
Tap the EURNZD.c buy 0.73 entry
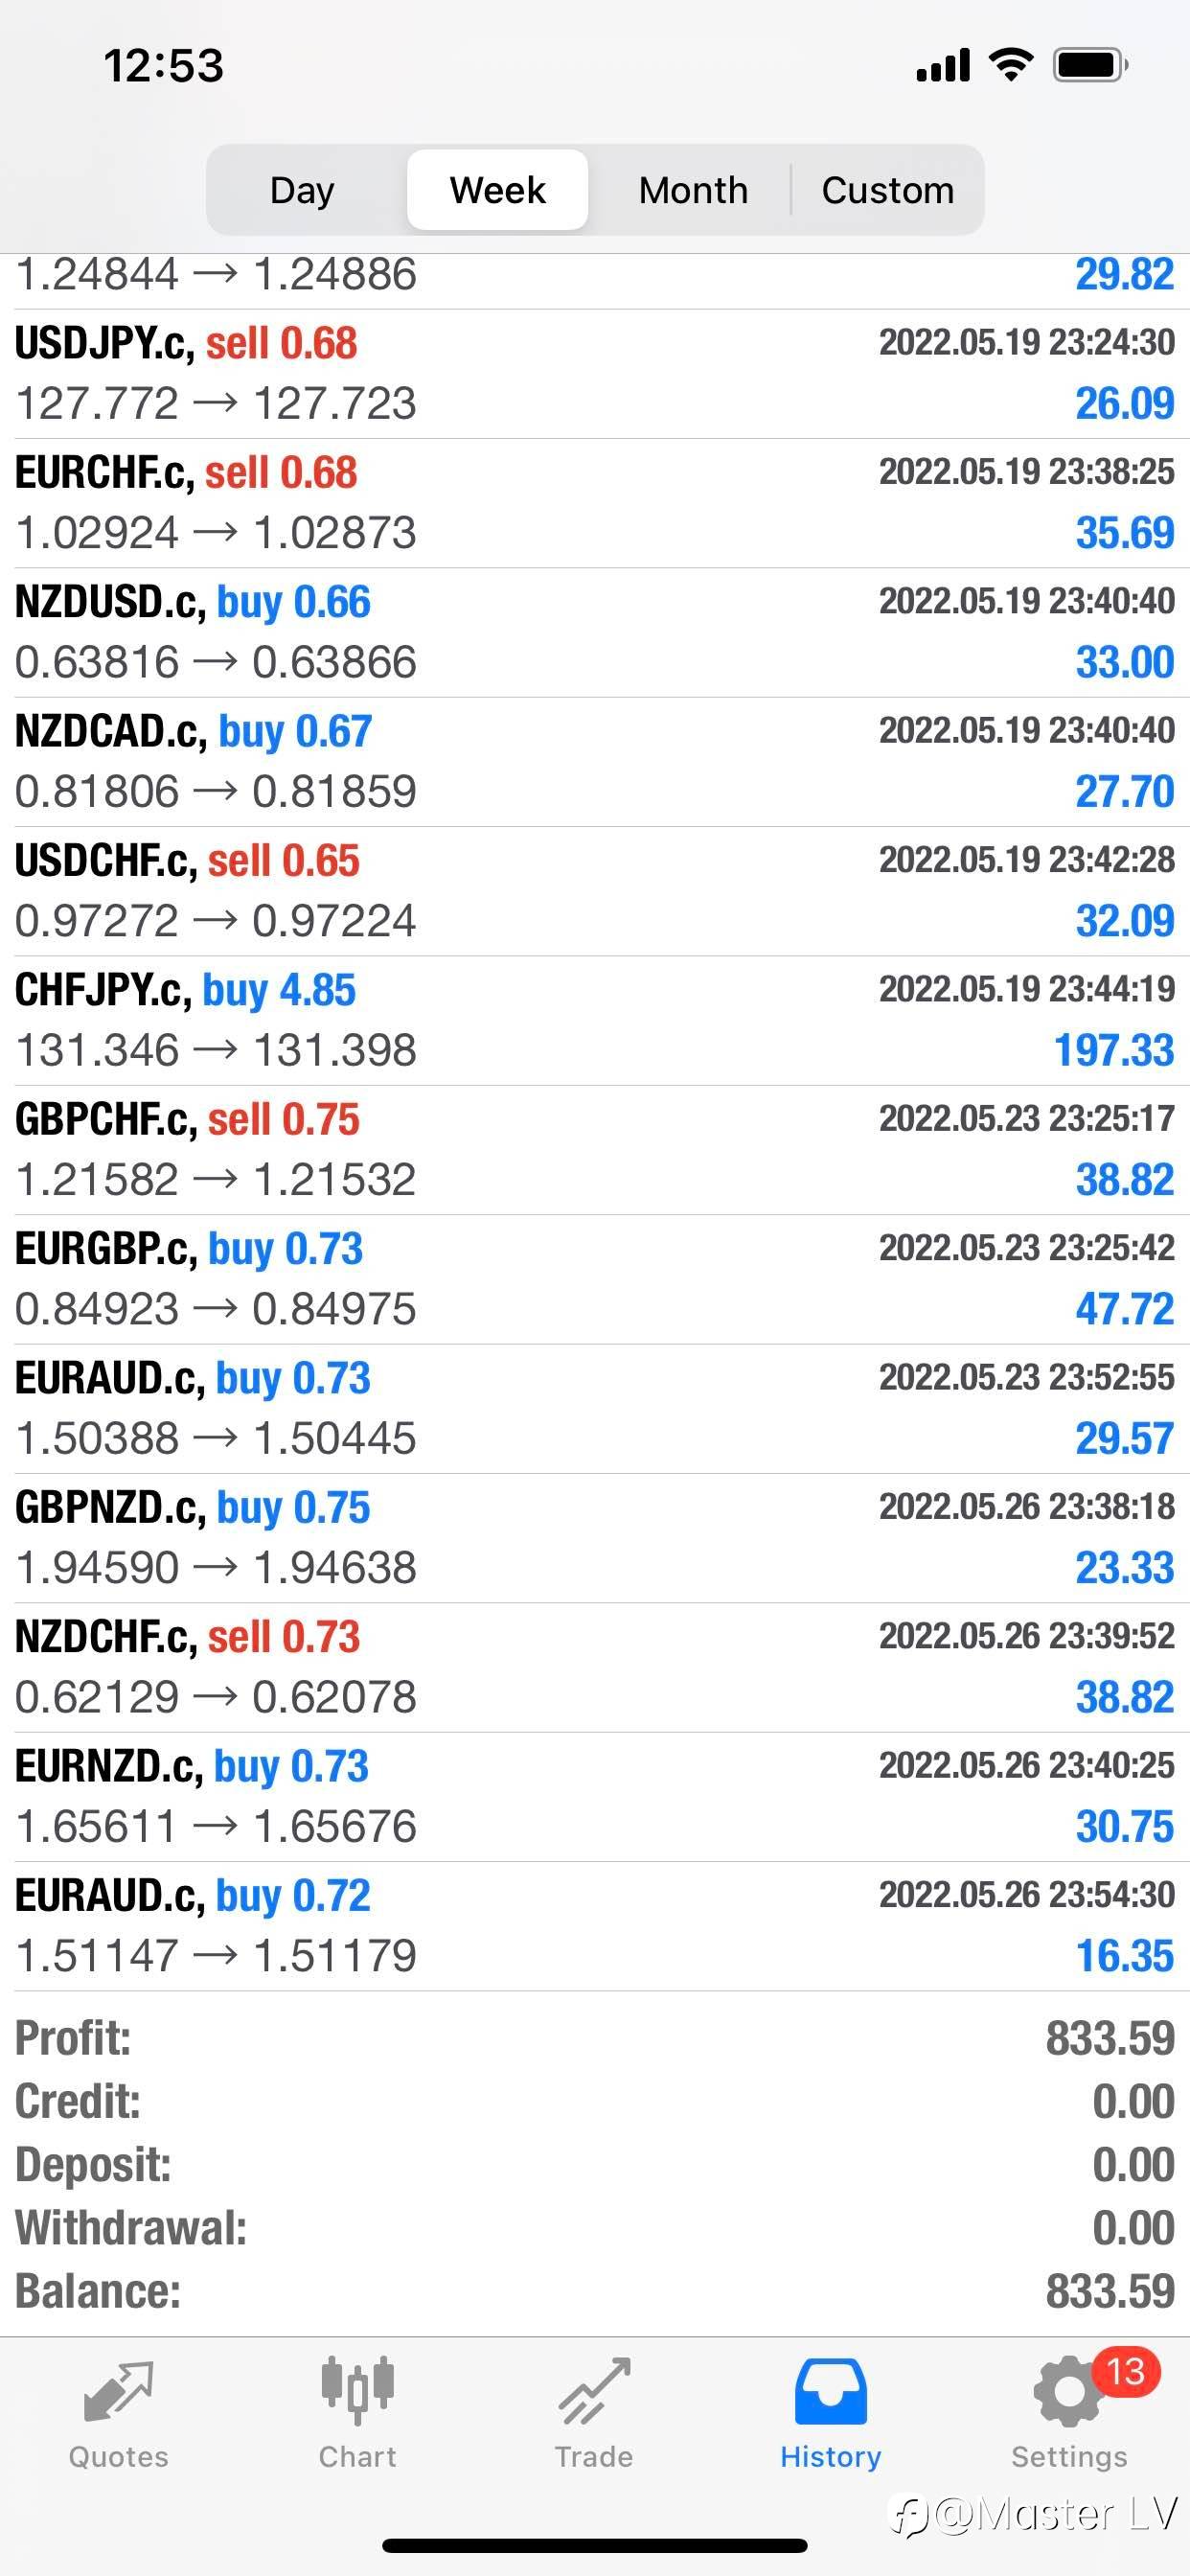[x=594, y=1797]
